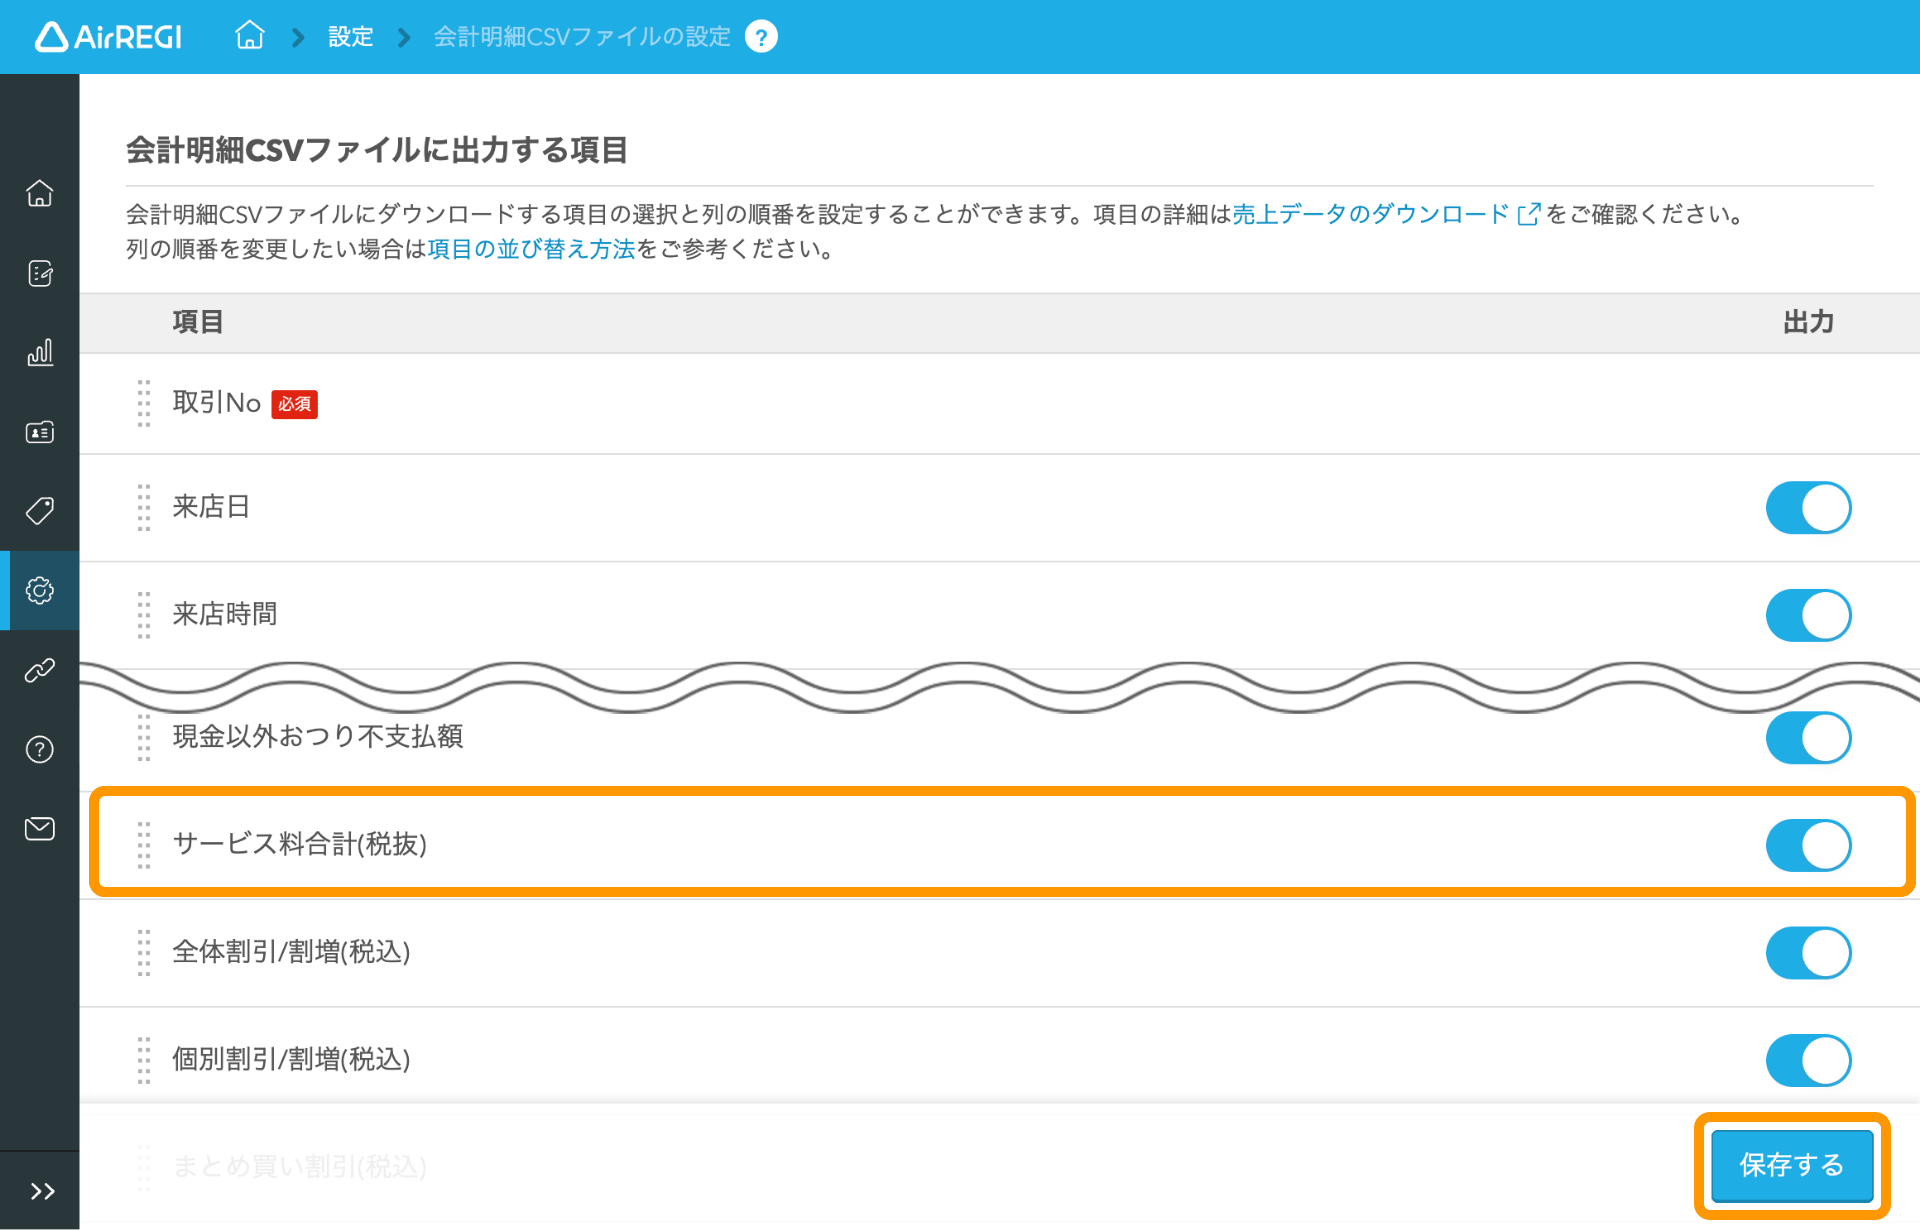Viewport: 1920px width, 1230px height.
Task: Click the 出力 column header
Action: coord(1808,322)
